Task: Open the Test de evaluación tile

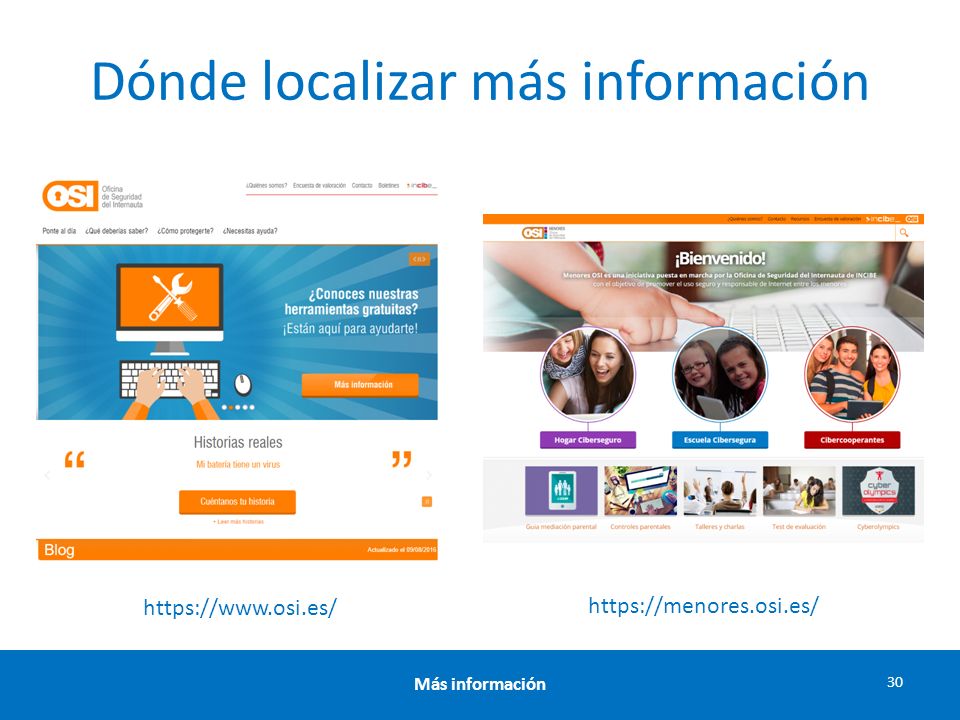Action: [x=799, y=498]
